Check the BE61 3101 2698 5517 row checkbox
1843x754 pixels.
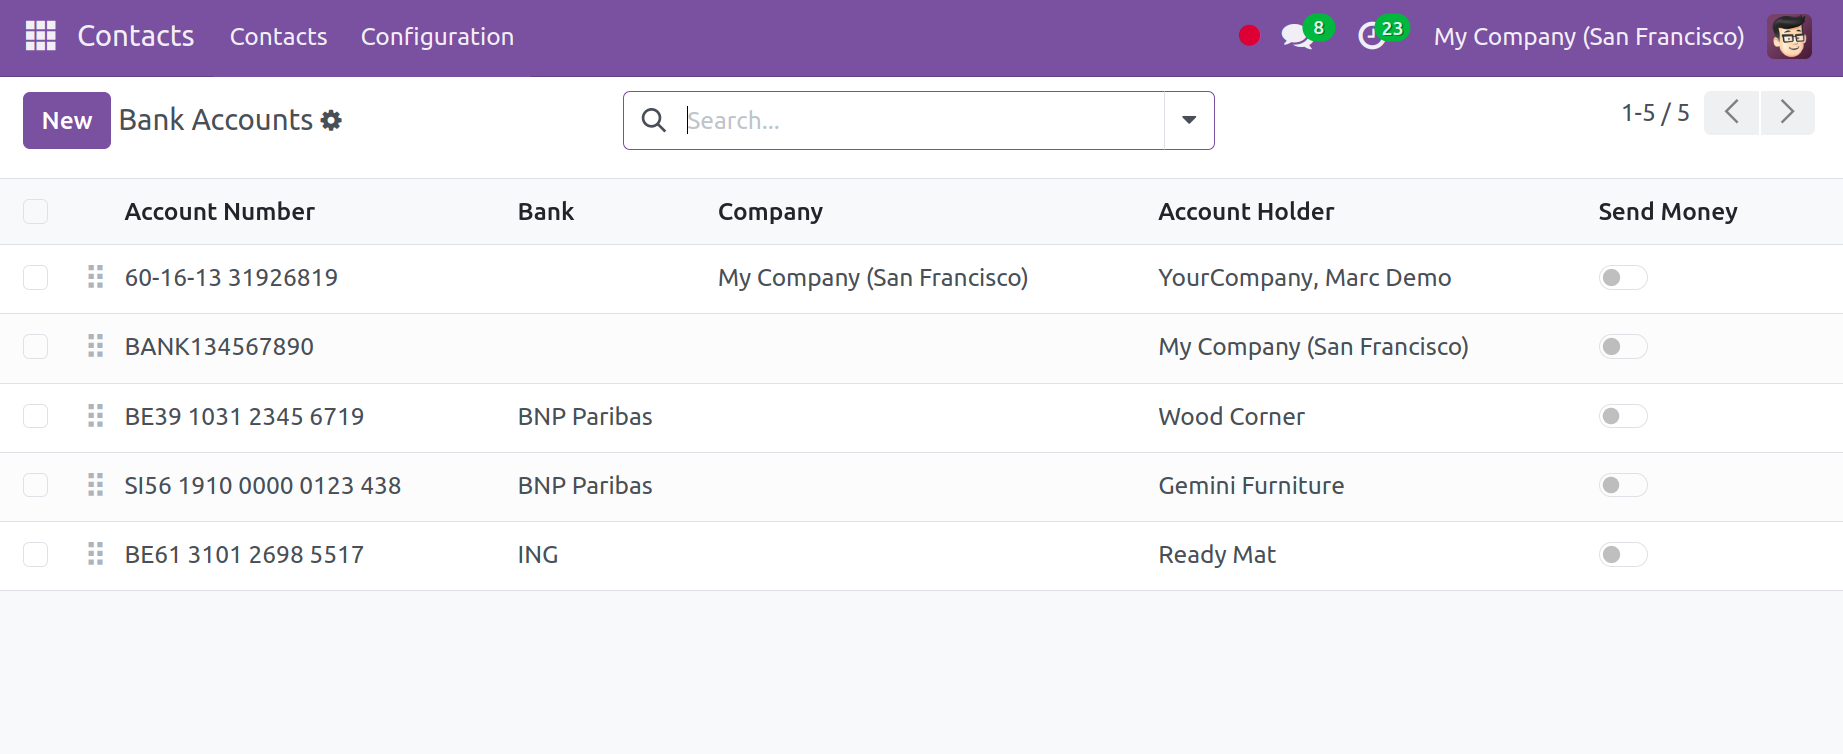[x=36, y=554]
